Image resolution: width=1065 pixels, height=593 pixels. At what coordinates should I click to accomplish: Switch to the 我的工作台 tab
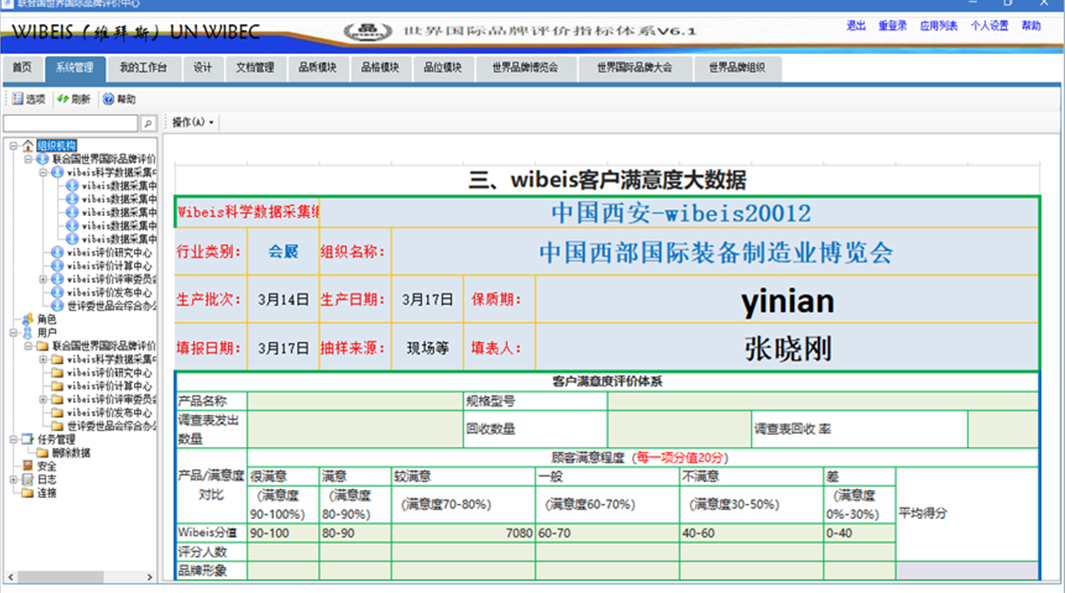point(143,68)
